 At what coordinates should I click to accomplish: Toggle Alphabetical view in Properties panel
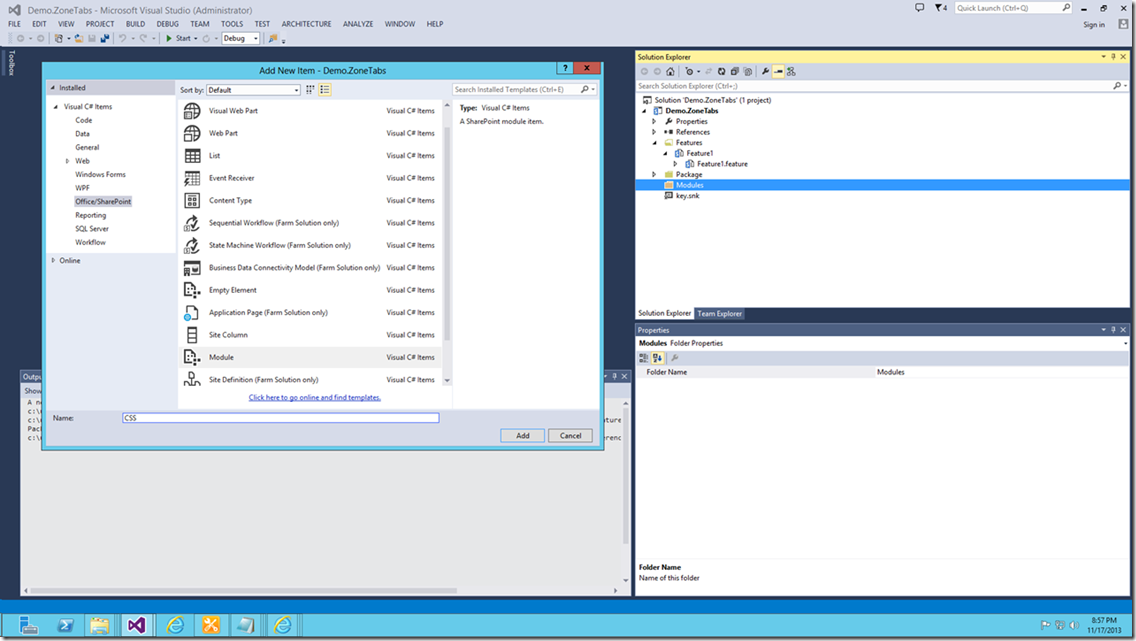tap(657, 358)
